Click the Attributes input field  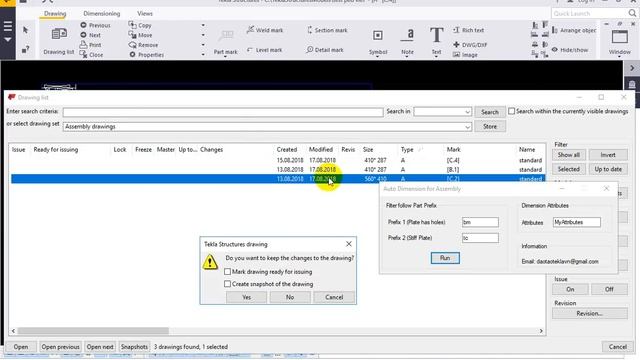(x=577, y=222)
